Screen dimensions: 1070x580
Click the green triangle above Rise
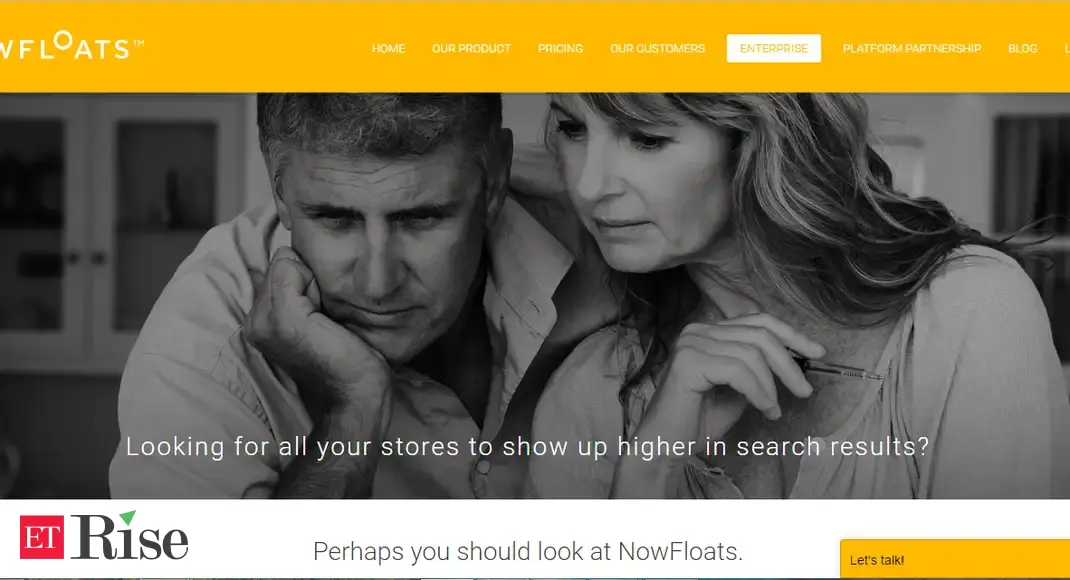pos(128,517)
